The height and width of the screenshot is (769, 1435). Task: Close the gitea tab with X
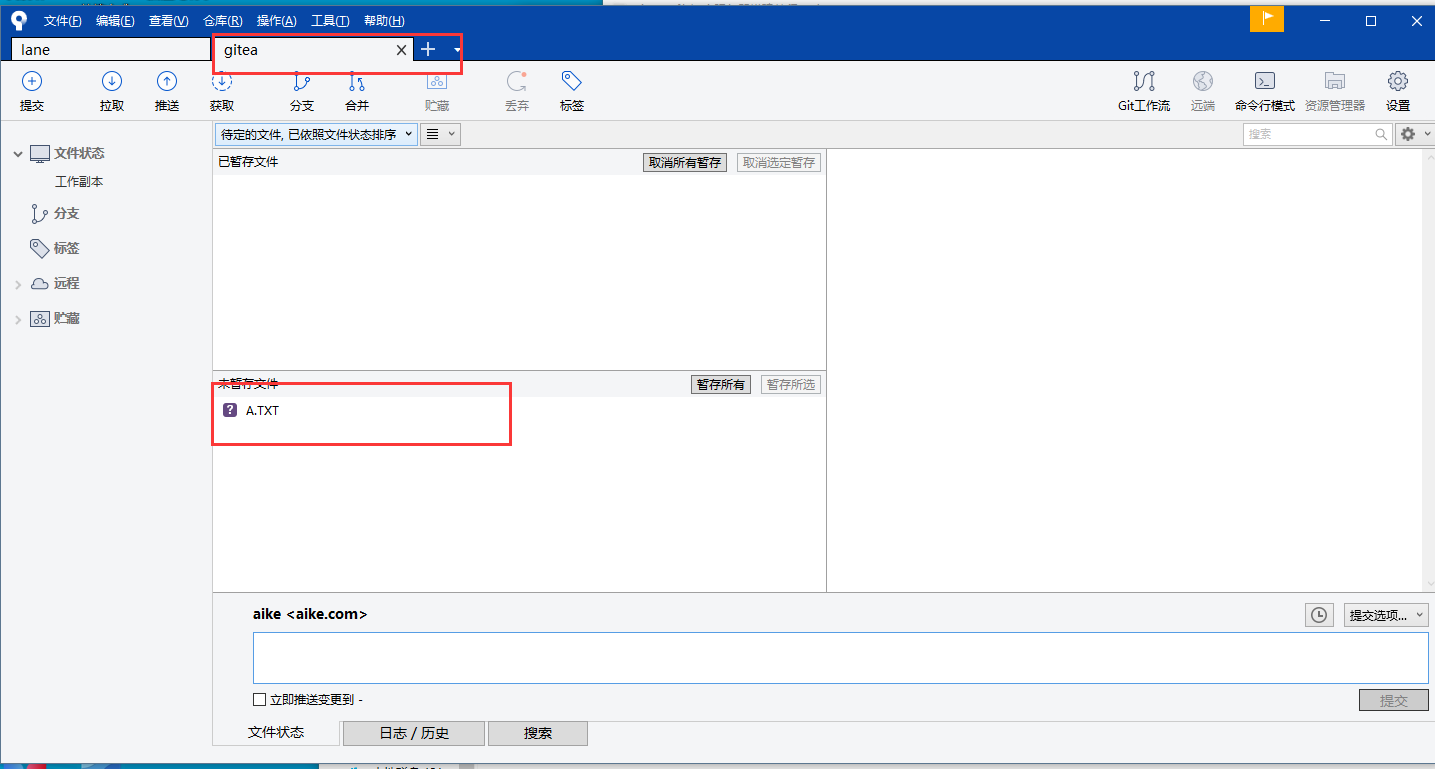(x=402, y=50)
